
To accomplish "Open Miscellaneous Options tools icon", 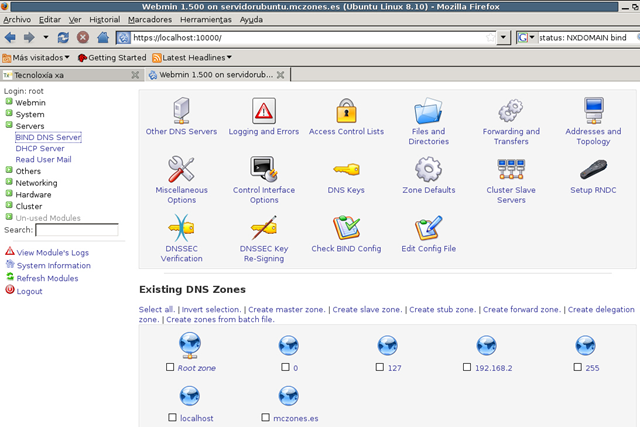I will pyautogui.click(x=181, y=169).
